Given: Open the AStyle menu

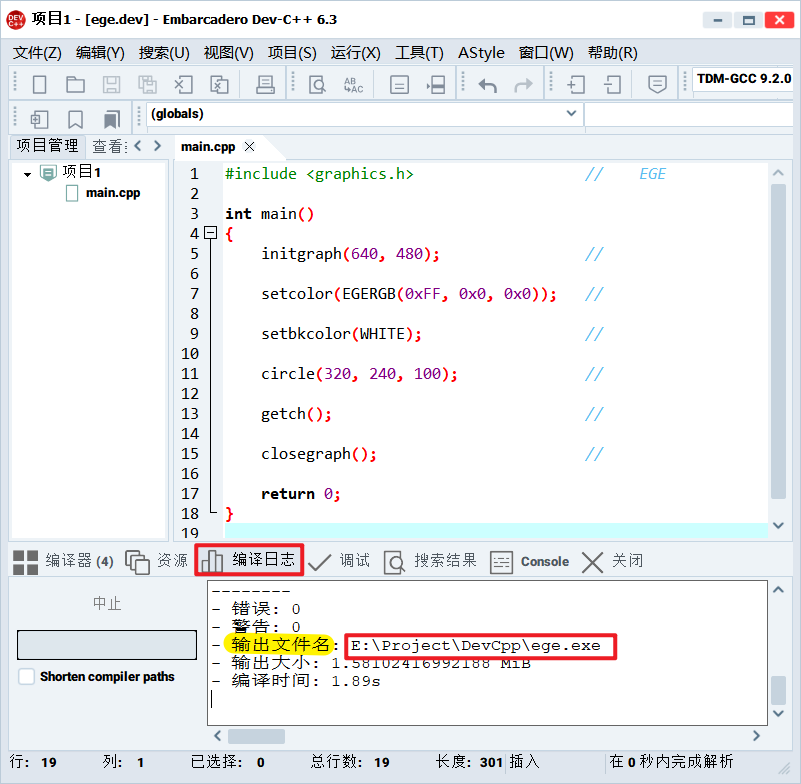Looking at the screenshot, I should point(481,53).
